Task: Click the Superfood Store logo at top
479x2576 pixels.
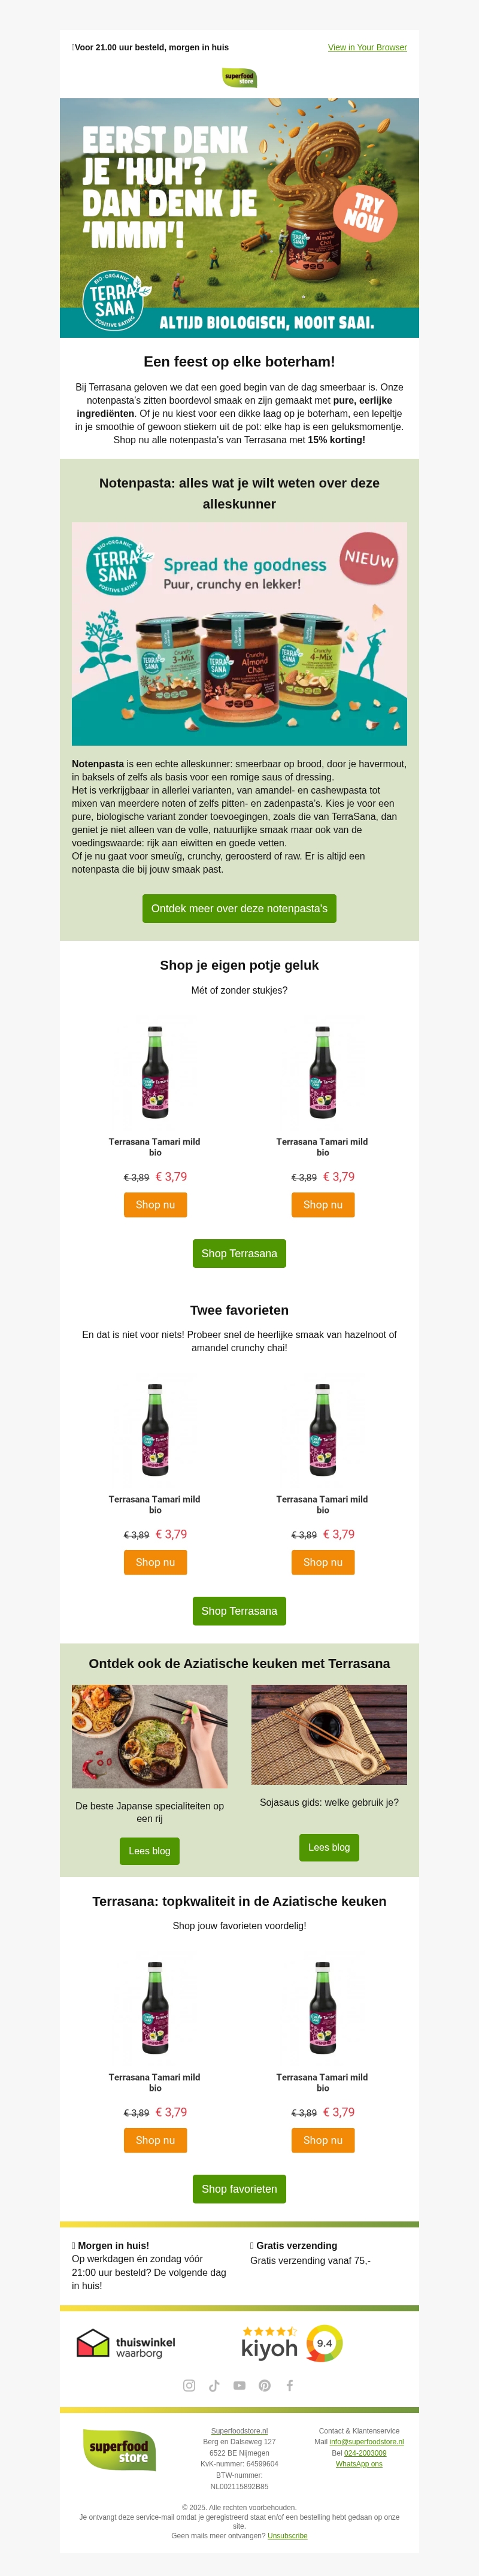Action: [x=239, y=77]
